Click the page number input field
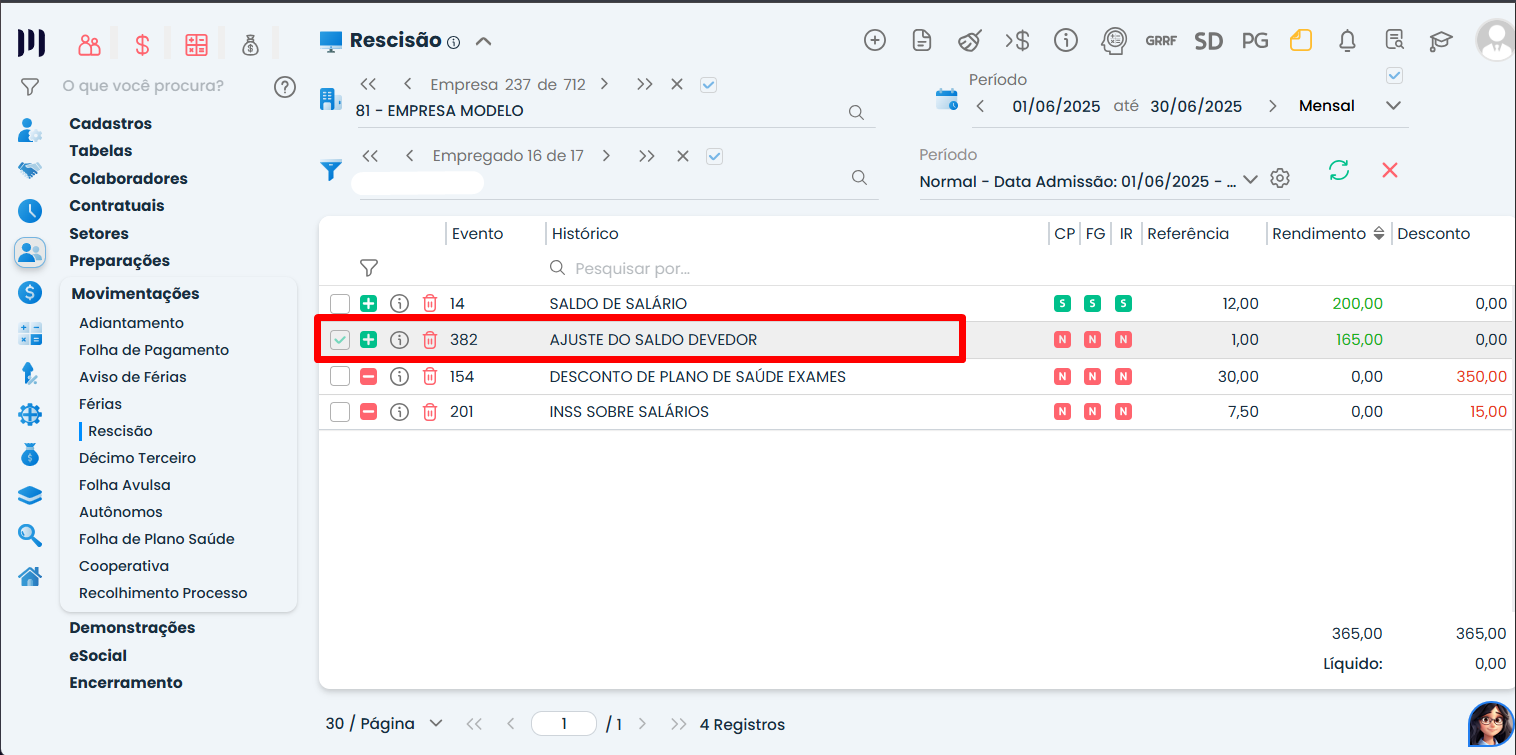 (564, 724)
